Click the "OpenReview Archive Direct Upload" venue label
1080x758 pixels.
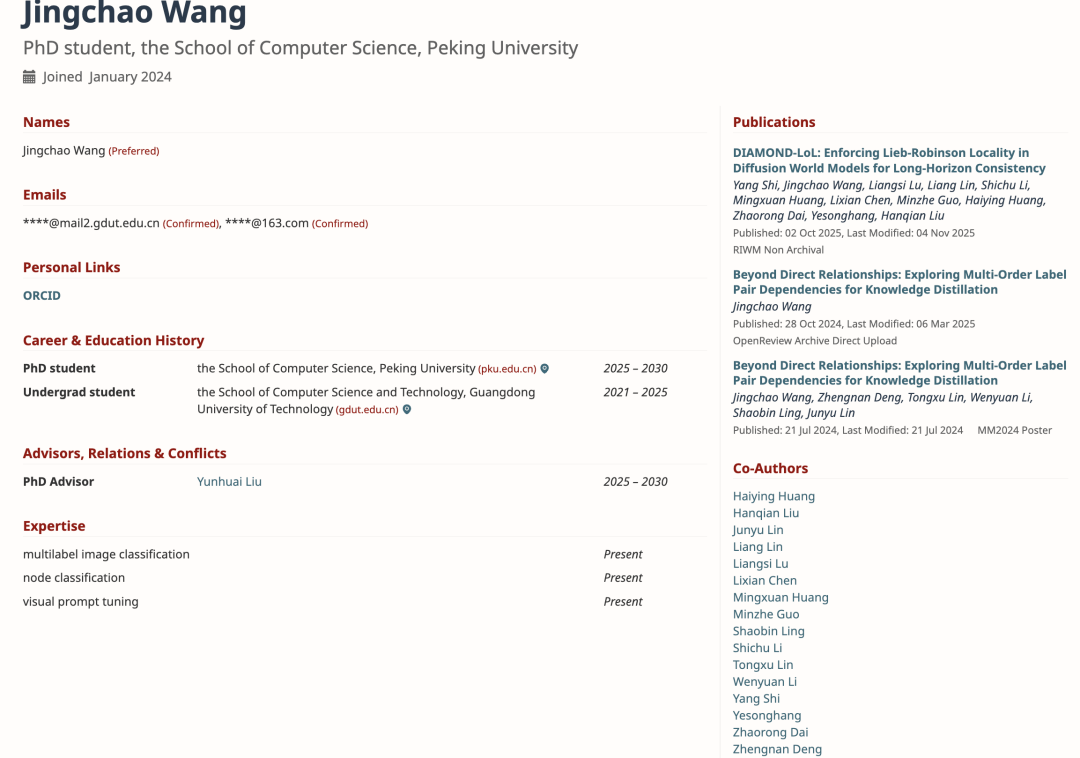tap(815, 341)
